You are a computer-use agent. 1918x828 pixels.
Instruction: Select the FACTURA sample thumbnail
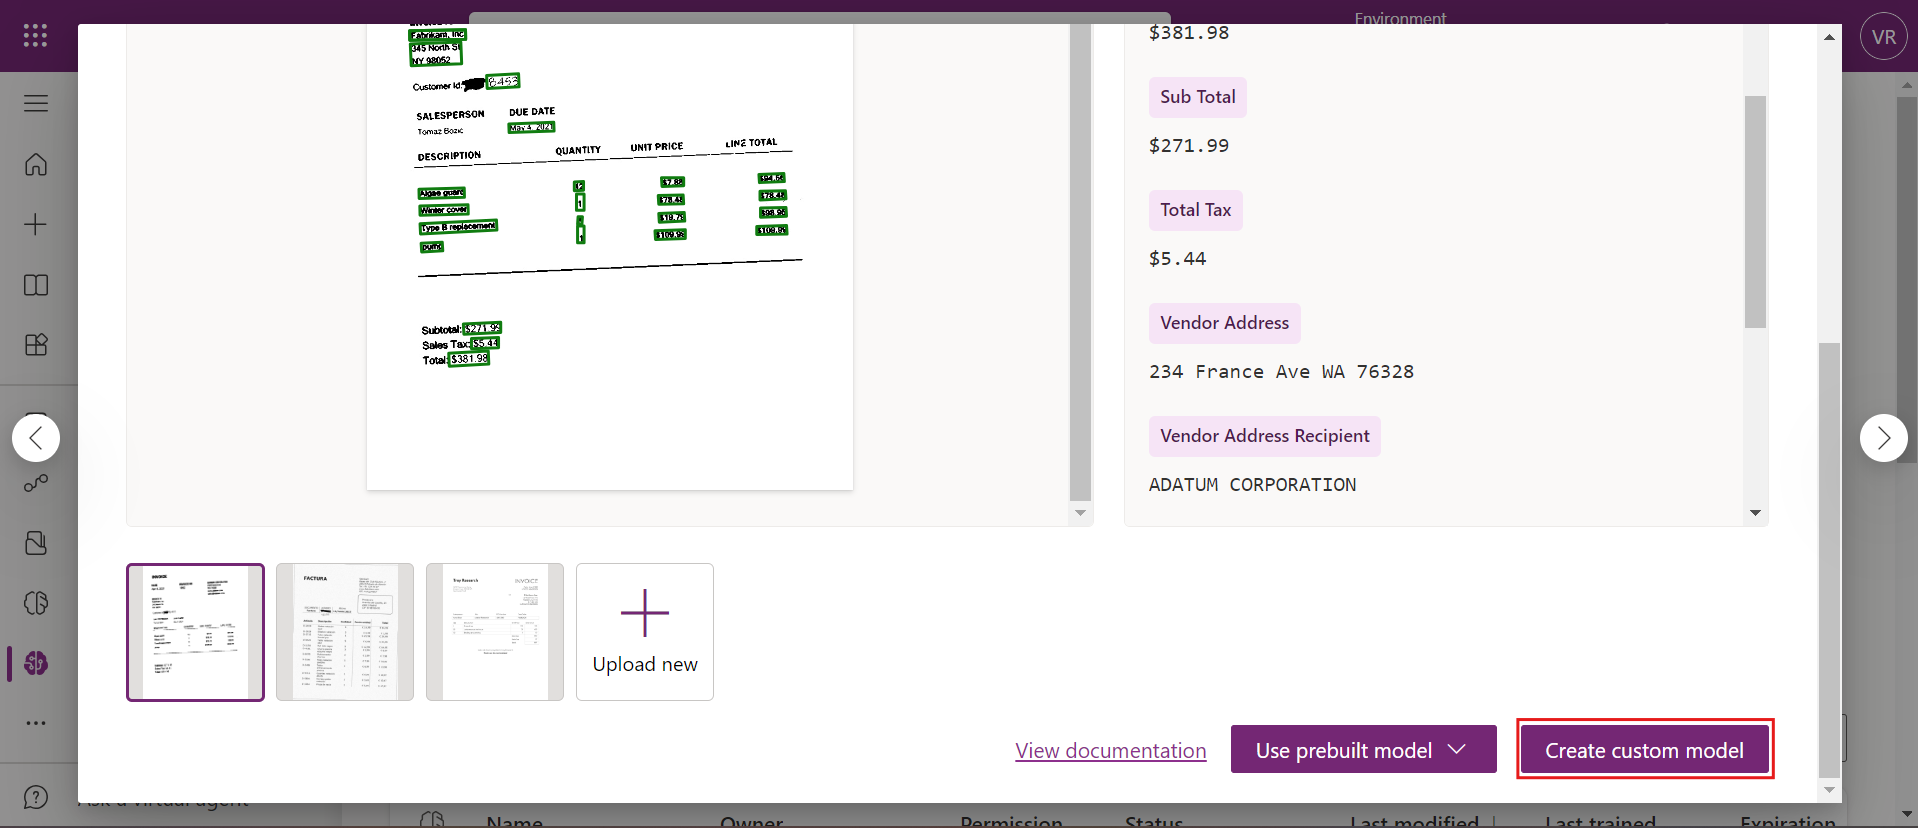pos(345,632)
